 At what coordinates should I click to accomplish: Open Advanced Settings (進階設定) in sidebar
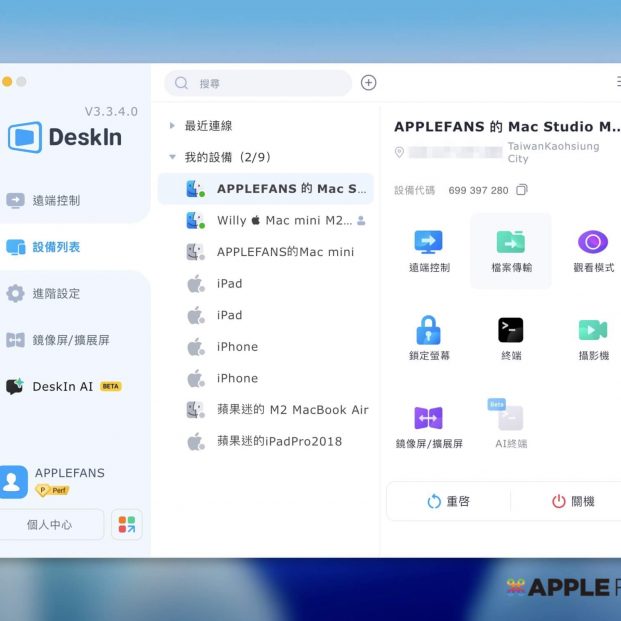[x=56, y=293]
